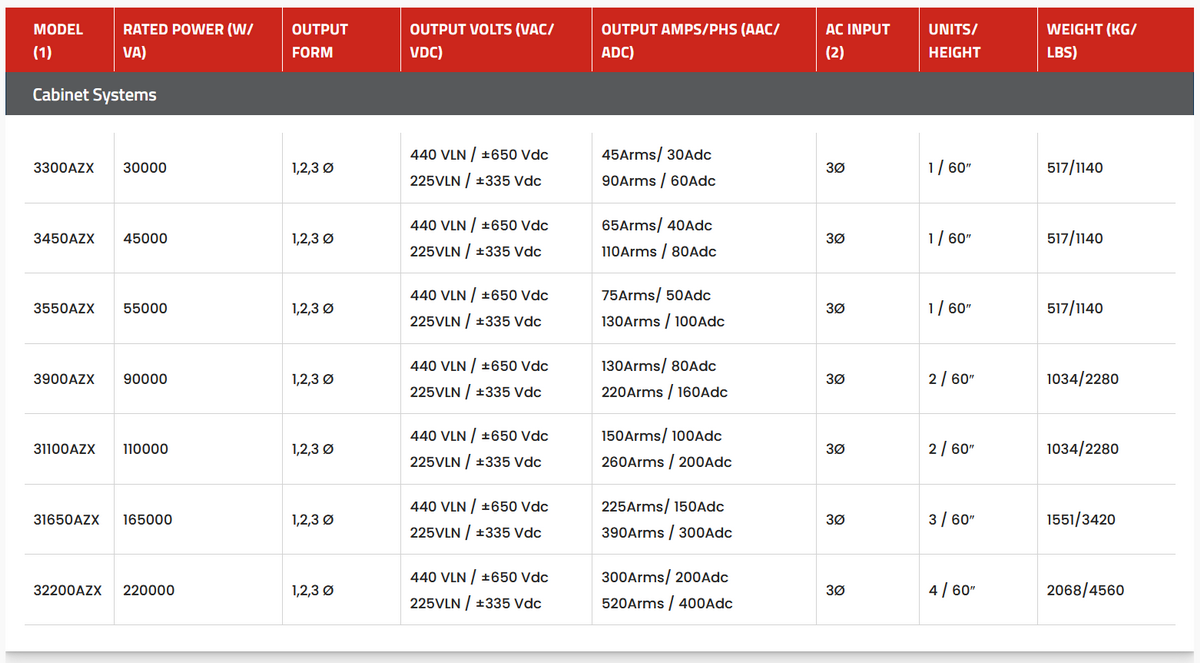Click model 32200AZX

pyautogui.click(x=67, y=591)
